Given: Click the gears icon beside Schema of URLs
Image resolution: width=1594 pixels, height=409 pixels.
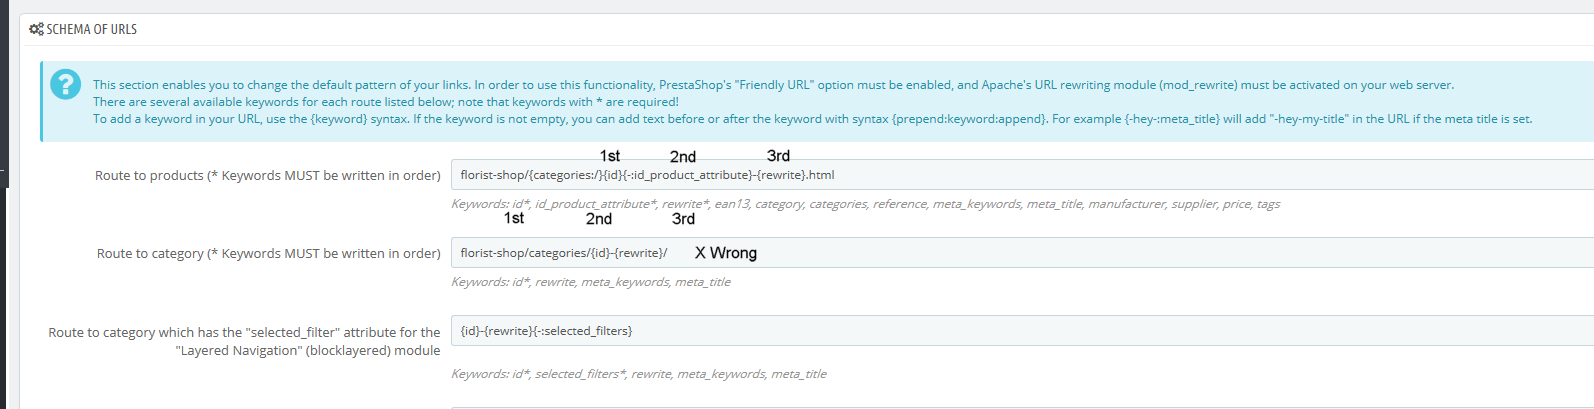Looking at the screenshot, I should pos(36,29).
